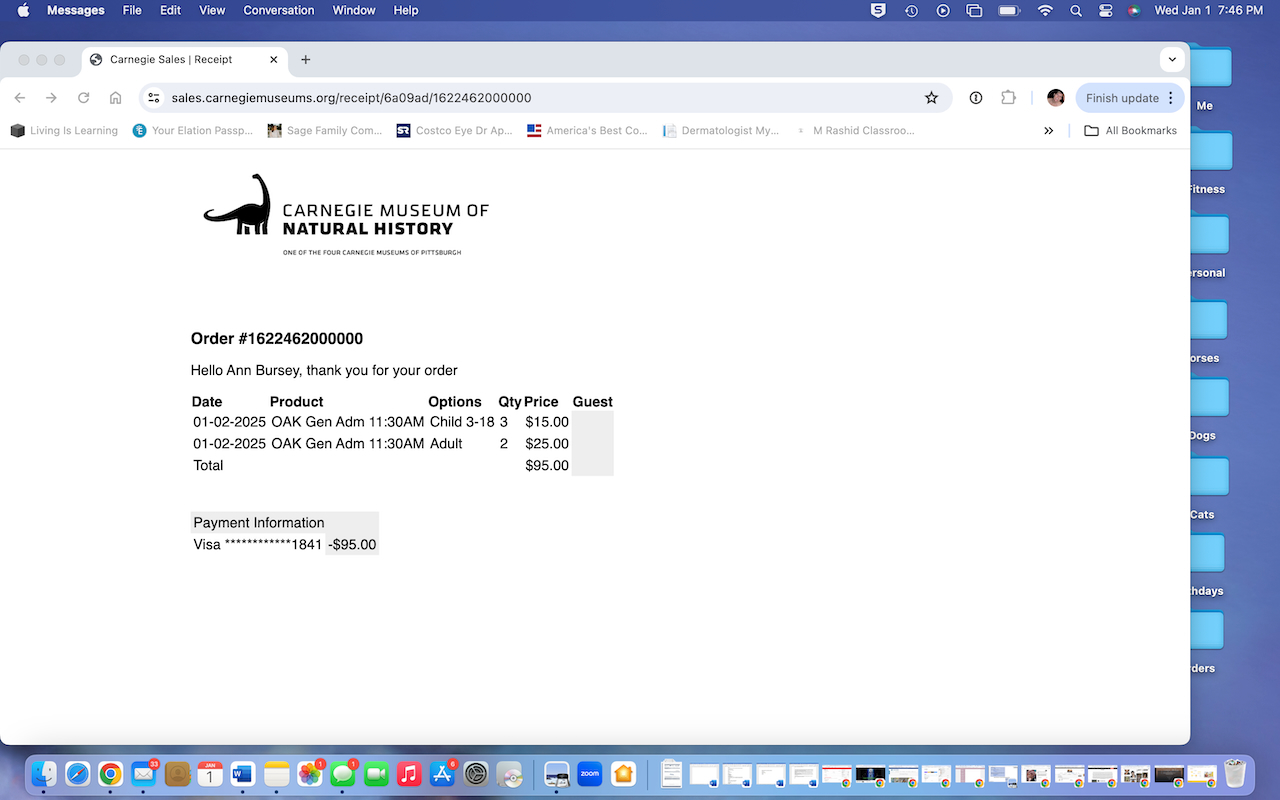Screen dimensions: 1280x800
Task: Open the Extensions puzzle icon
Action: pos(1008,98)
